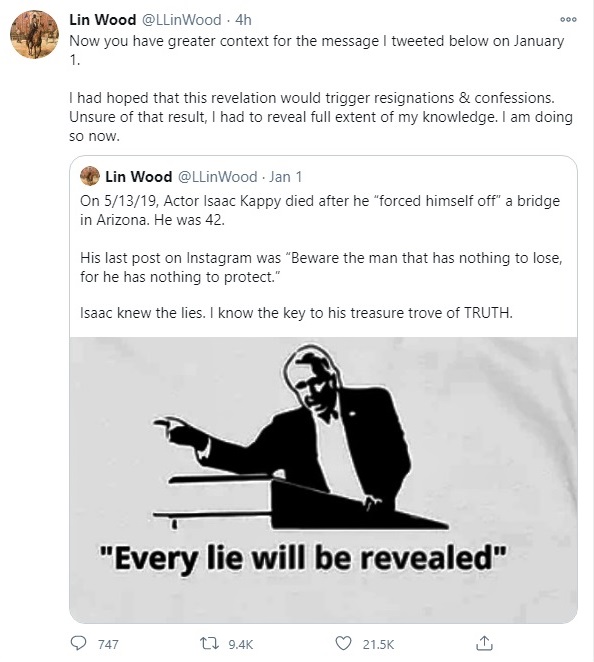
Task: Visit the @LLinWood handle in main tweet
Action: 180,20
